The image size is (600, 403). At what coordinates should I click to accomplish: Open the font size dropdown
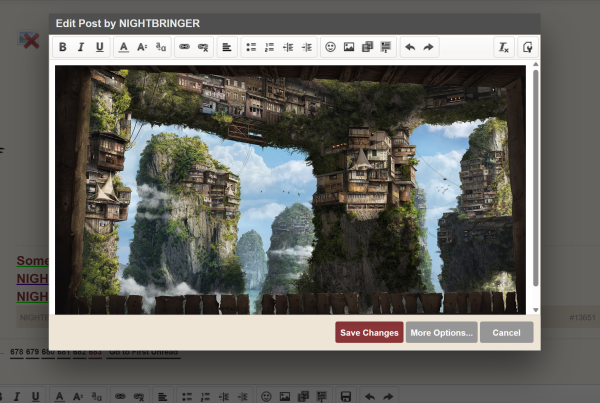pyautogui.click(x=142, y=47)
